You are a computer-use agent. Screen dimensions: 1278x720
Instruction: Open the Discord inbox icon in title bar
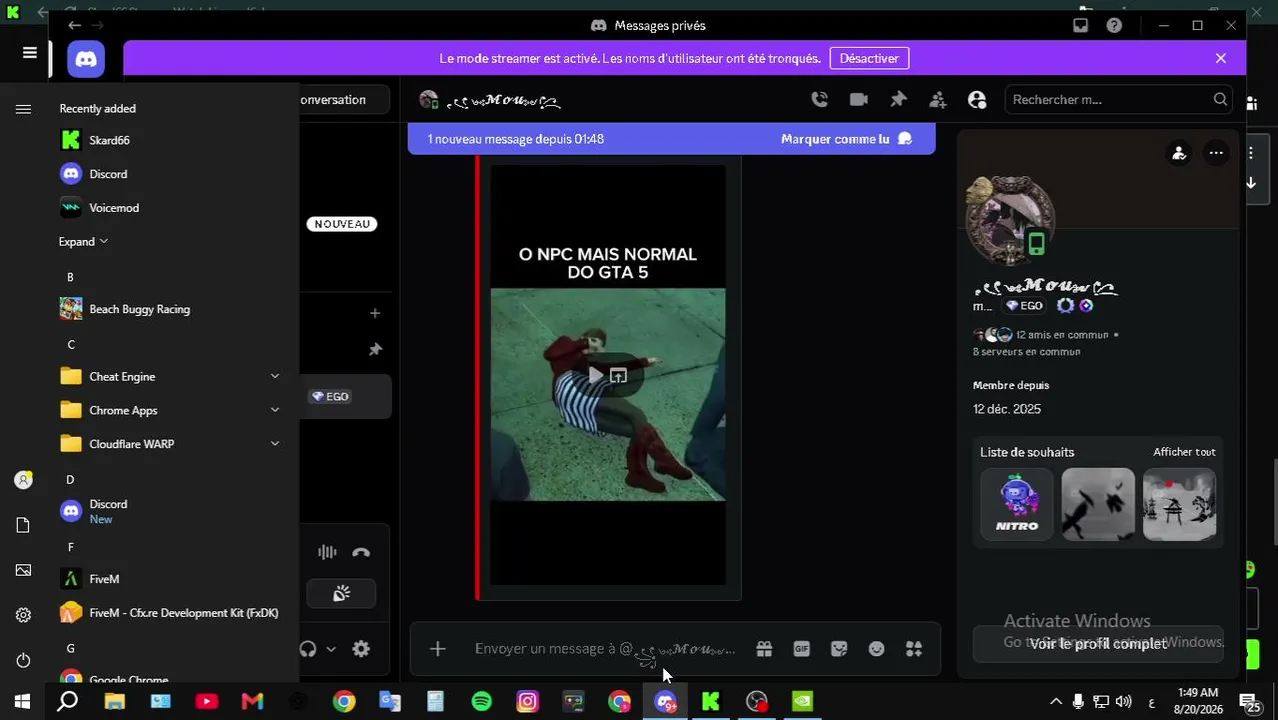click(x=1080, y=25)
